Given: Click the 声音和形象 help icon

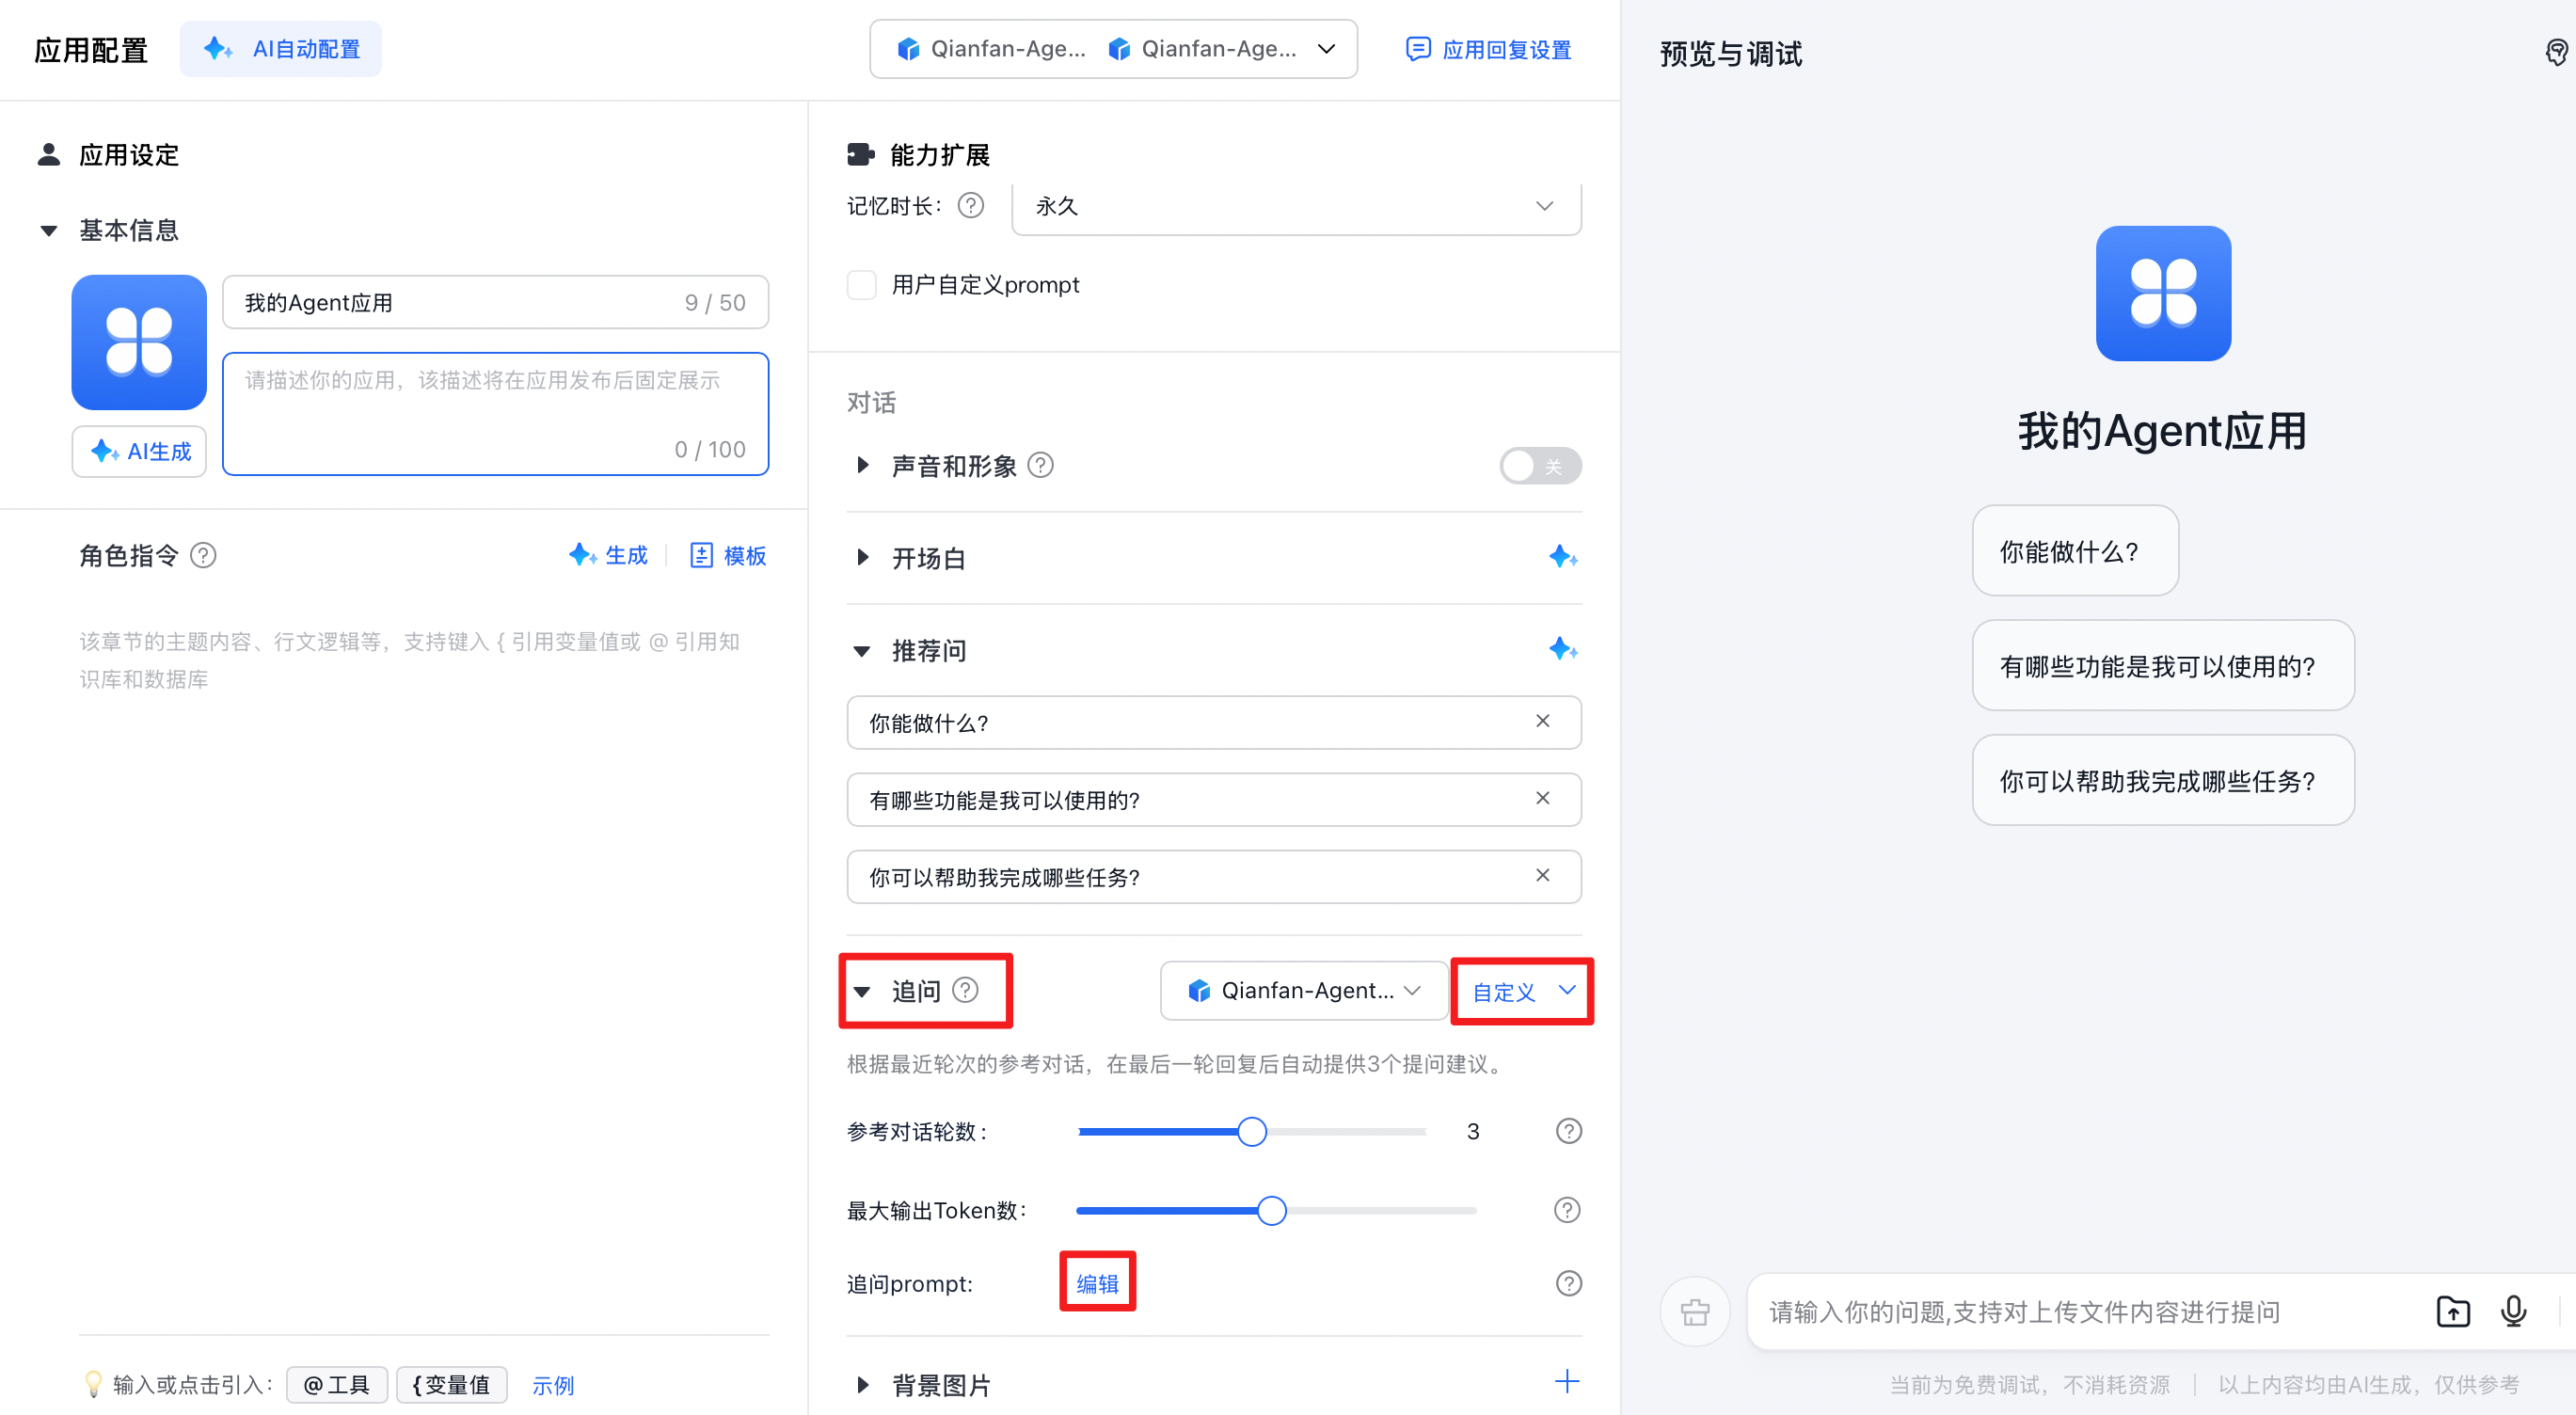Looking at the screenshot, I should 1040,466.
